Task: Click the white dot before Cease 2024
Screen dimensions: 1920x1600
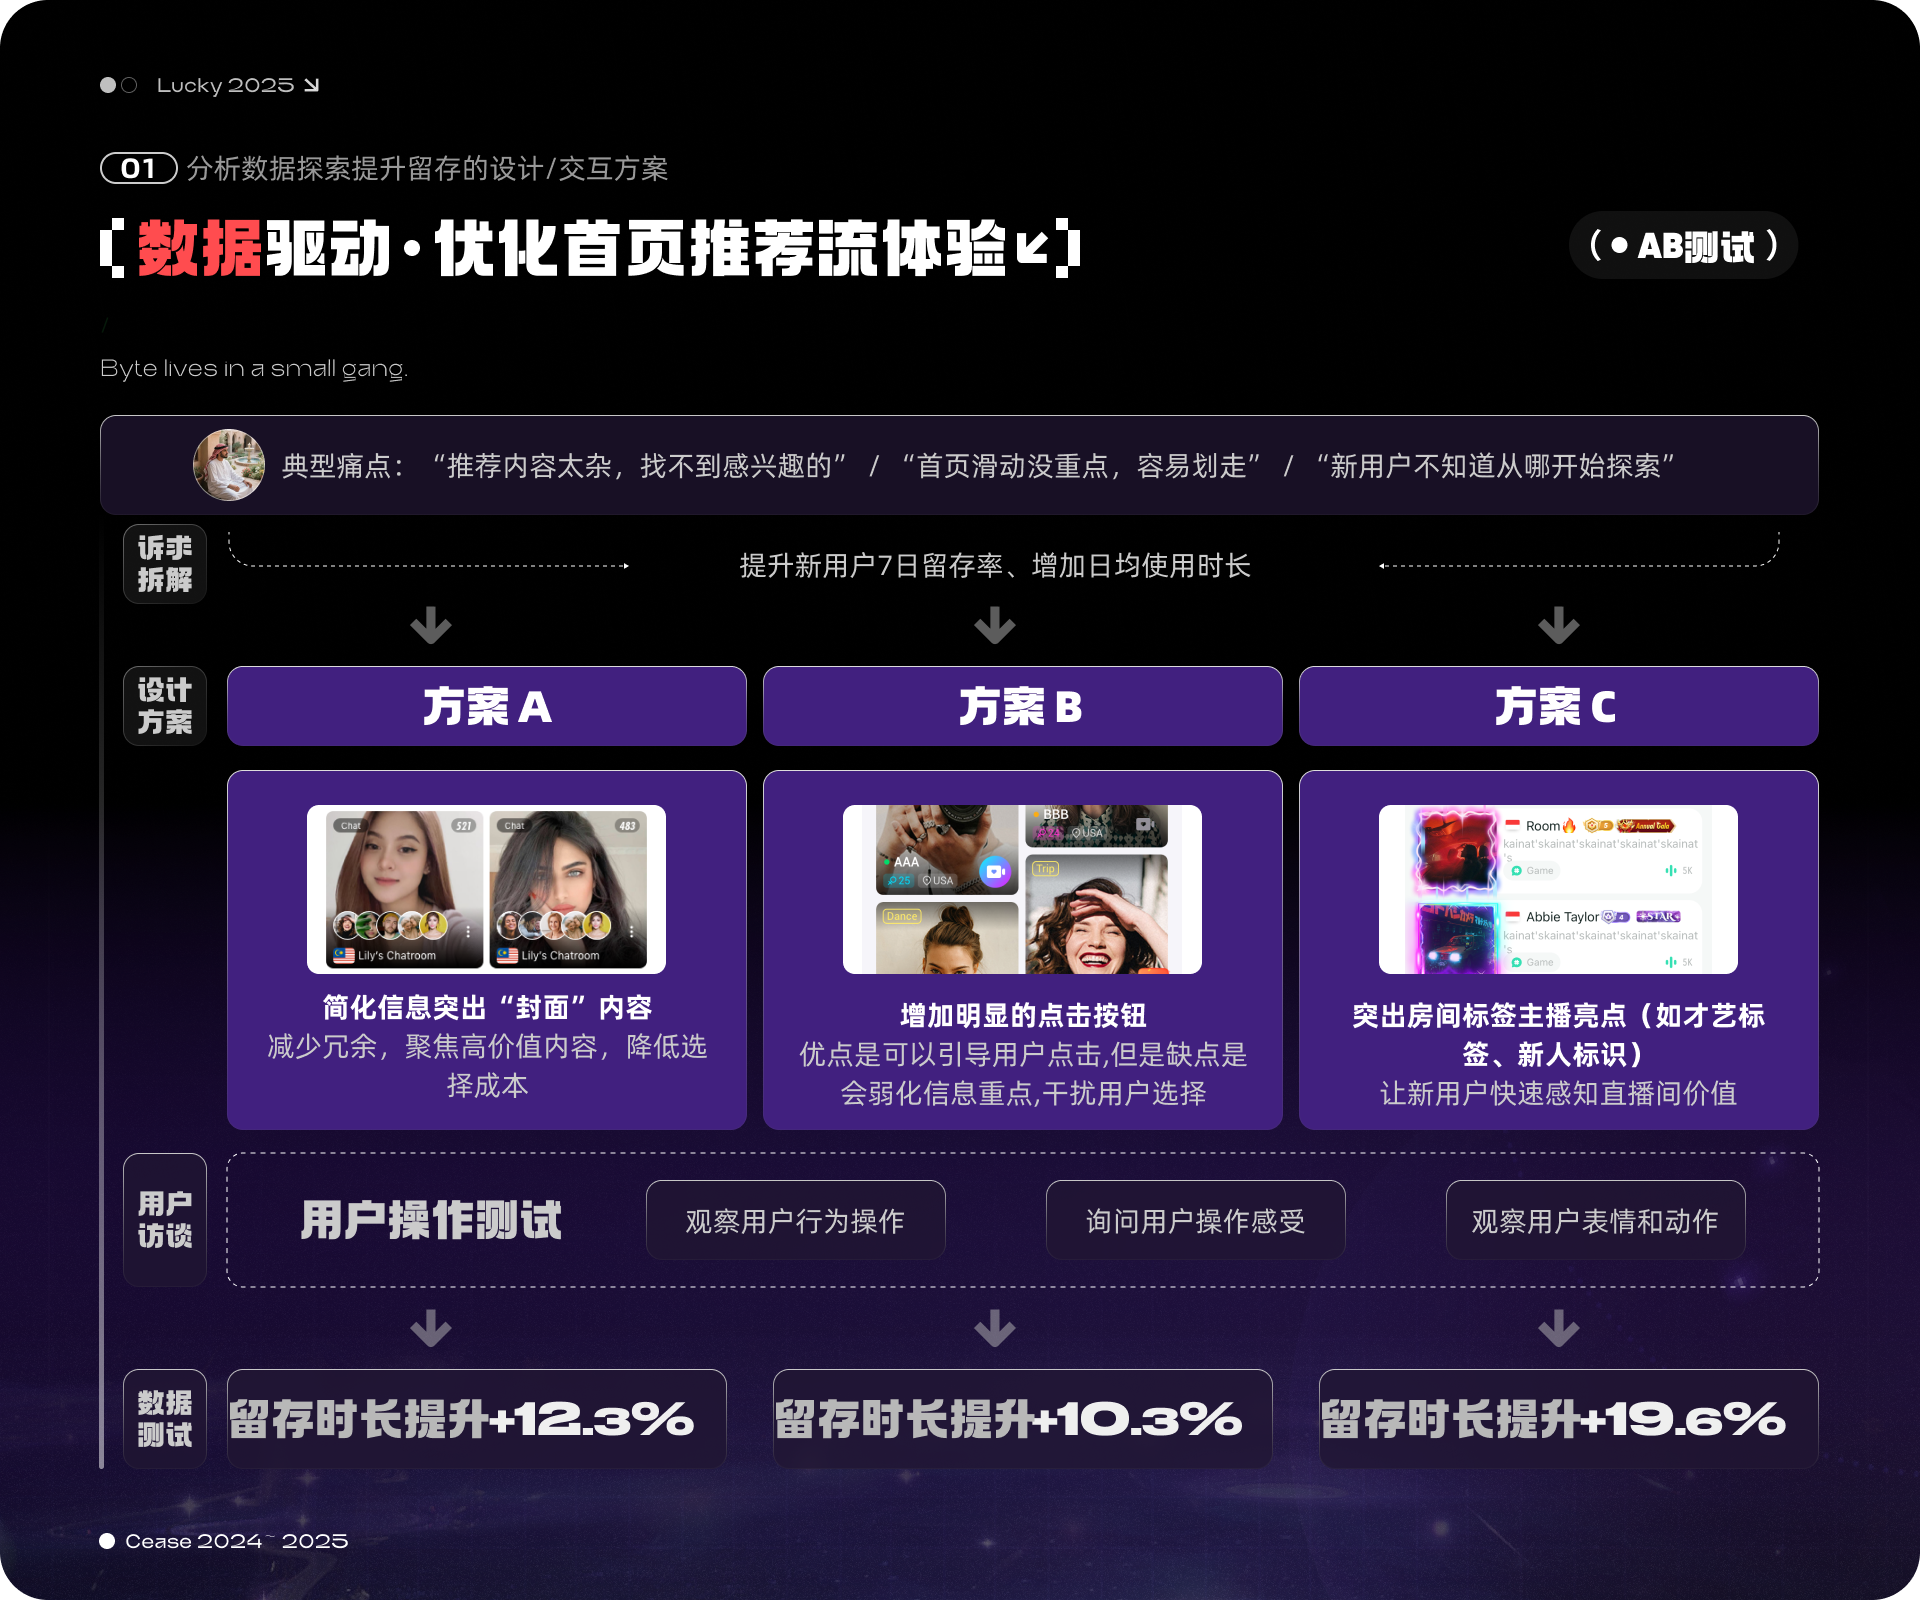Action: tap(107, 1541)
